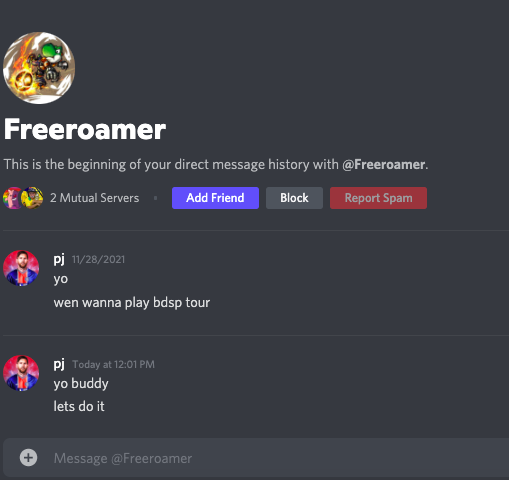Open Freeroamer's large profile avatar
Screen dimensions: 509x480
[x=39, y=68]
